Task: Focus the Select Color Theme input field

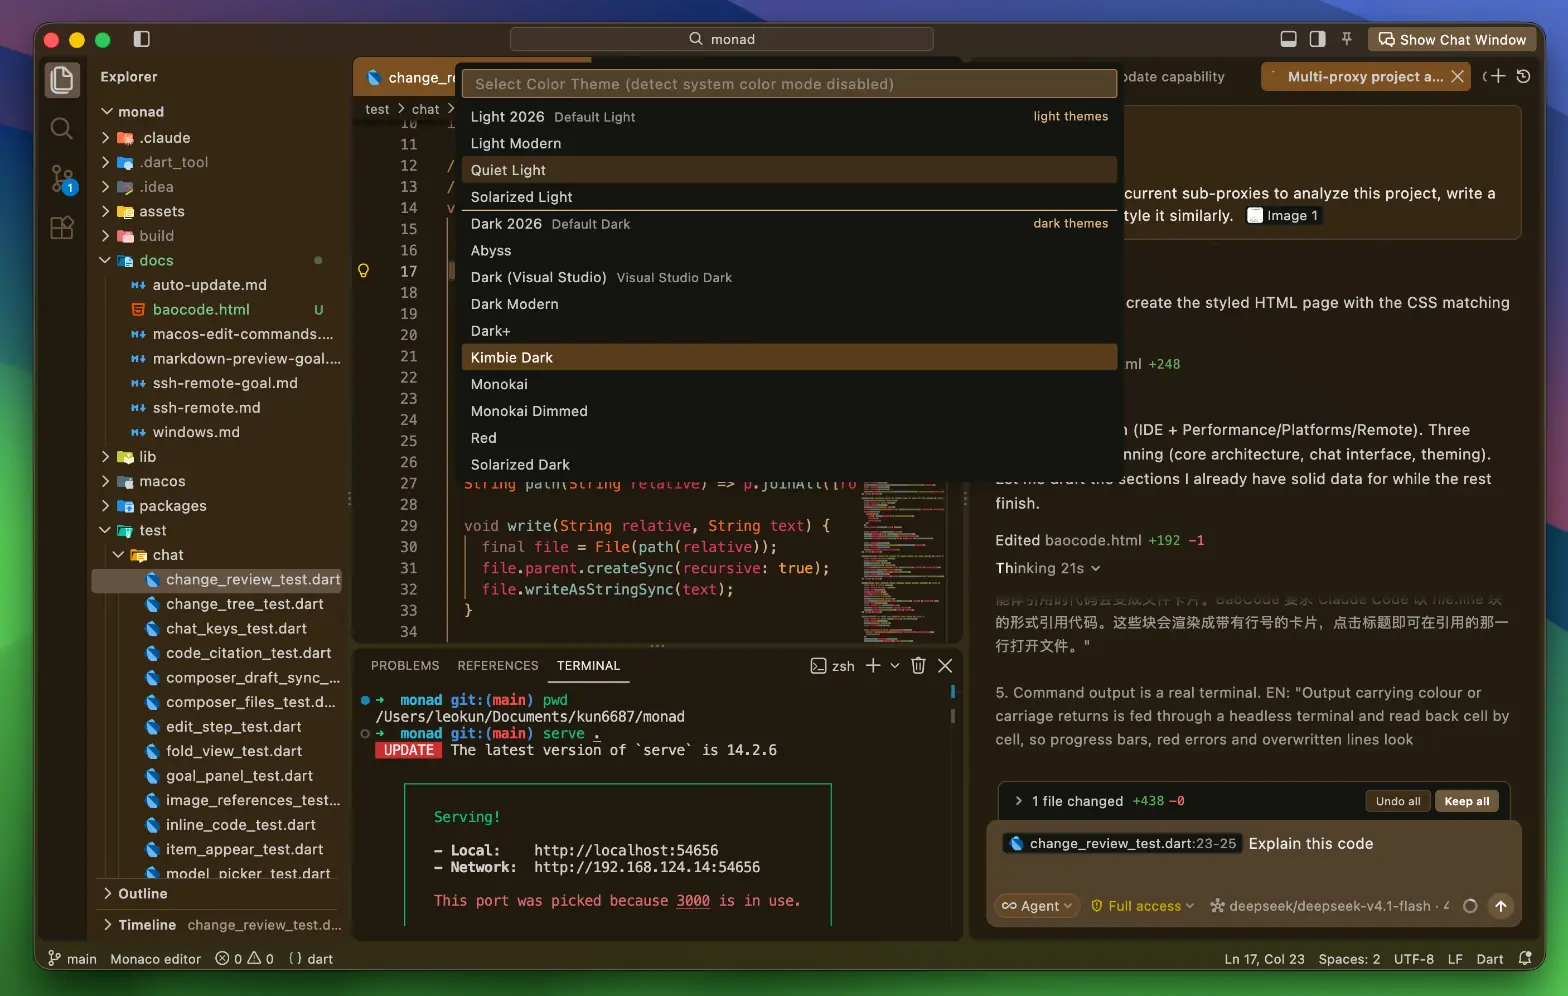Action: pos(789,84)
